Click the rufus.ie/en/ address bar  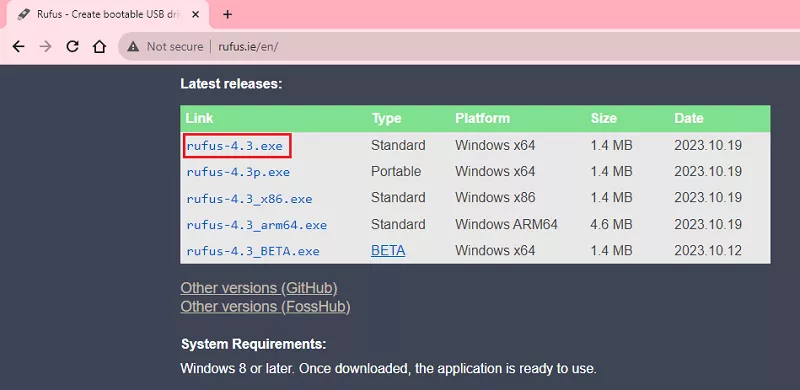(x=459, y=46)
